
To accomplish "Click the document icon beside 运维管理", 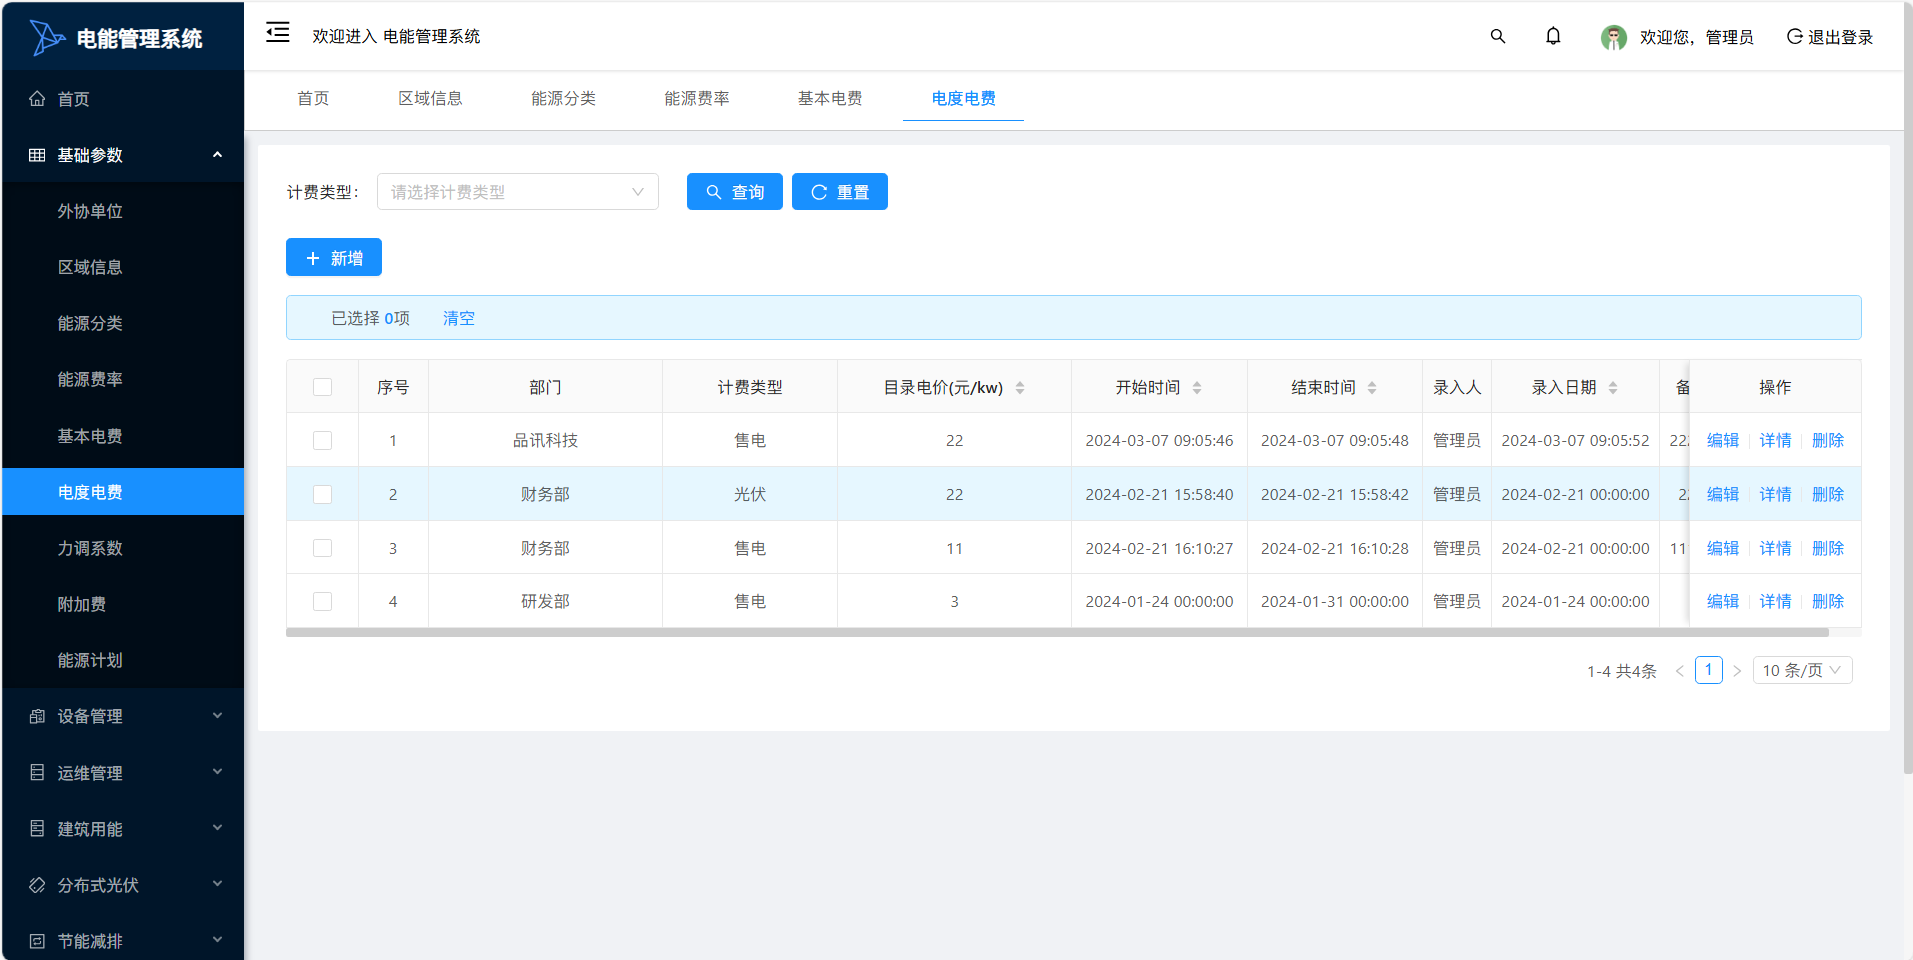I will (x=37, y=772).
